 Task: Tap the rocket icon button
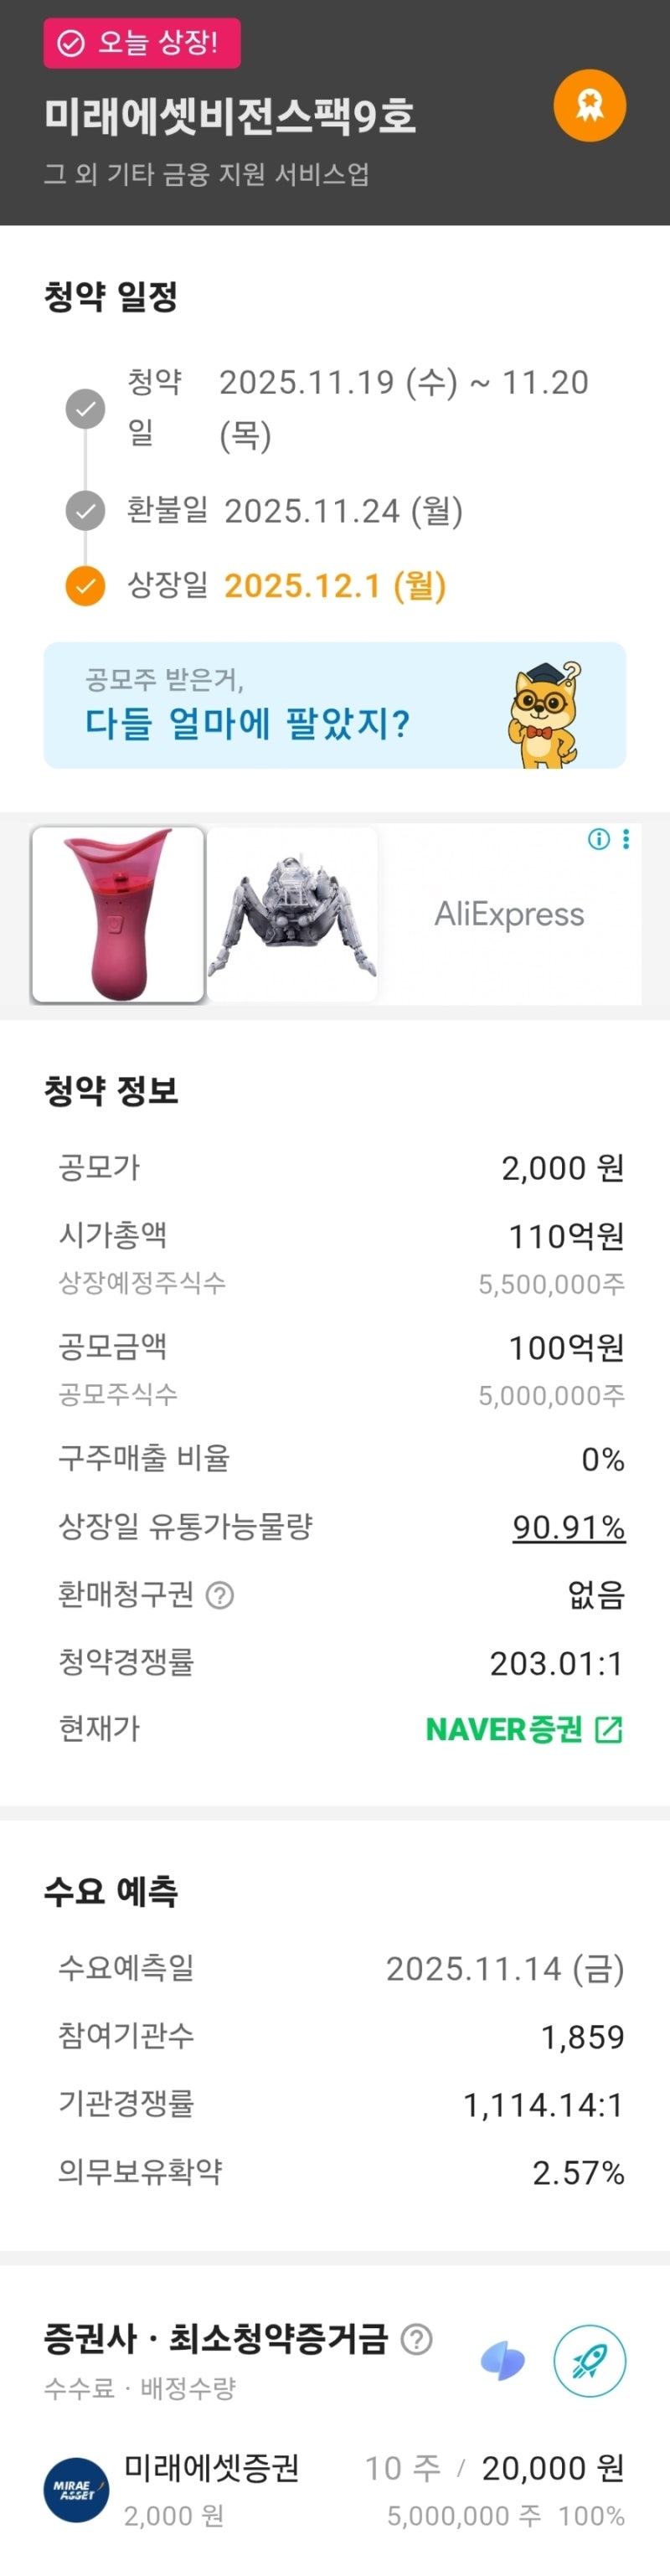click(x=589, y=2361)
